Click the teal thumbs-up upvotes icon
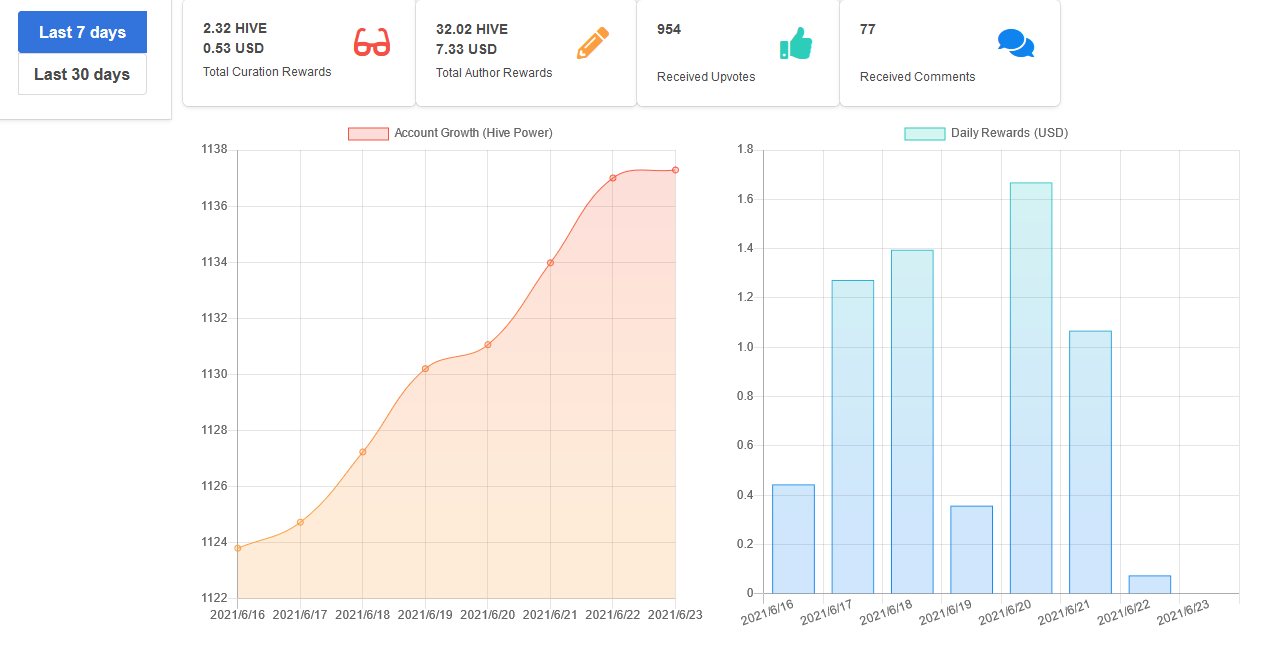This screenshot has width=1270, height=660. (x=796, y=44)
